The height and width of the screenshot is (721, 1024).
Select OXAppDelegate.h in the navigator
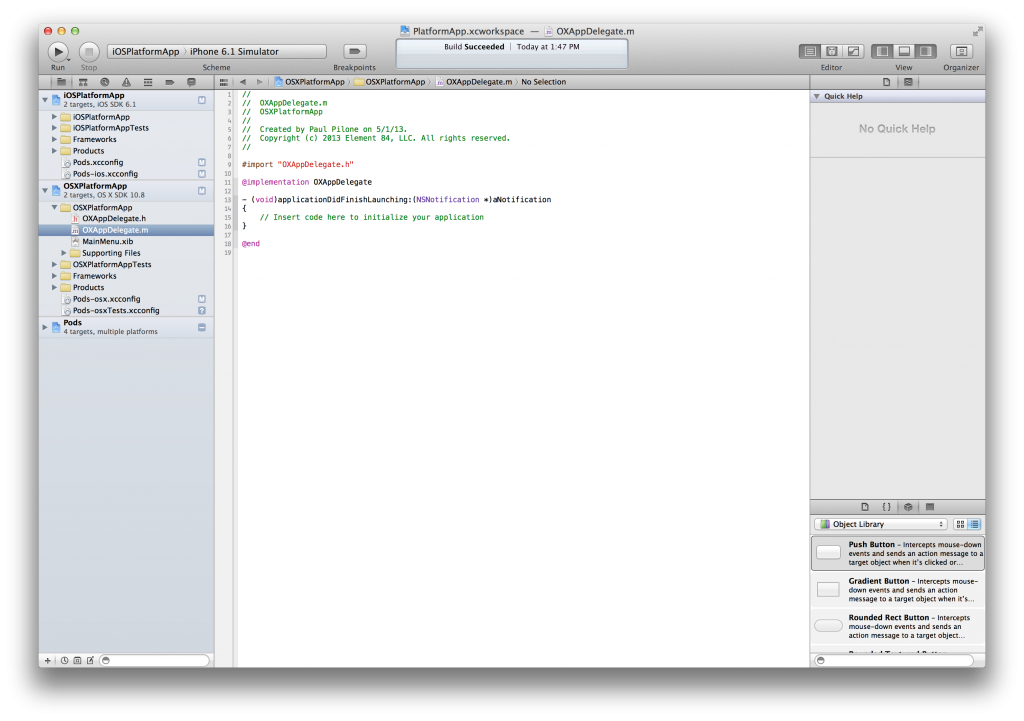[x=127, y=219]
